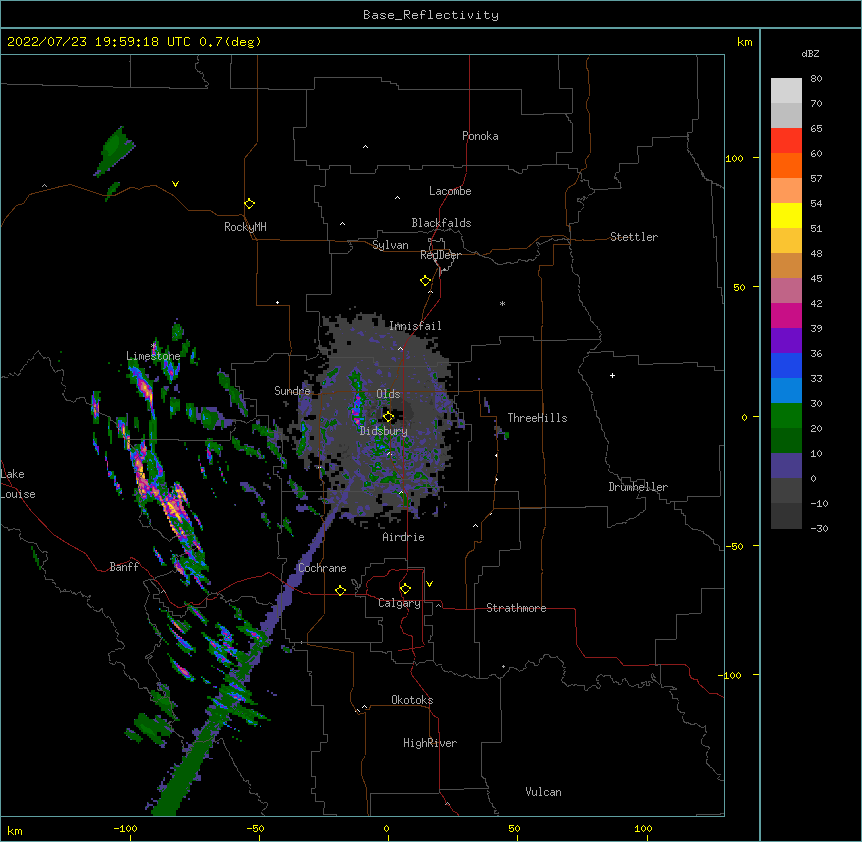Click the Sundre town label
Viewport: 862px width, 842px height.
pos(292,391)
